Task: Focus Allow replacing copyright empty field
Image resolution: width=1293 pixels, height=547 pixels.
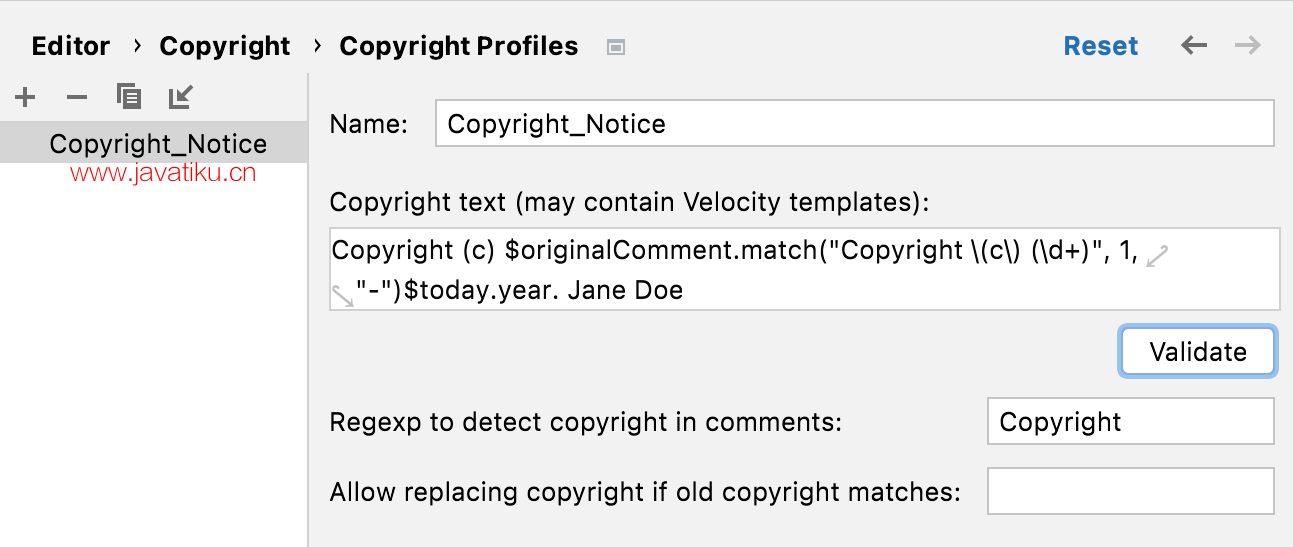Action: tap(1130, 491)
